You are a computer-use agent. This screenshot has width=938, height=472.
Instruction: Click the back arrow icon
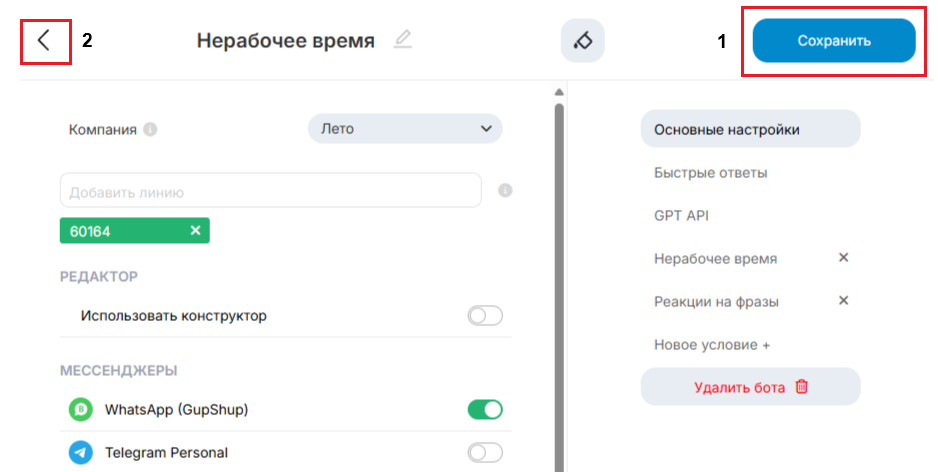(x=43, y=41)
